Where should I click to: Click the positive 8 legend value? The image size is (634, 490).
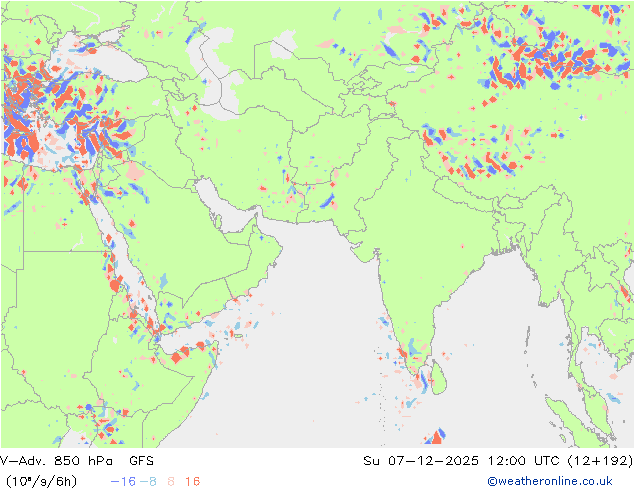(x=171, y=481)
